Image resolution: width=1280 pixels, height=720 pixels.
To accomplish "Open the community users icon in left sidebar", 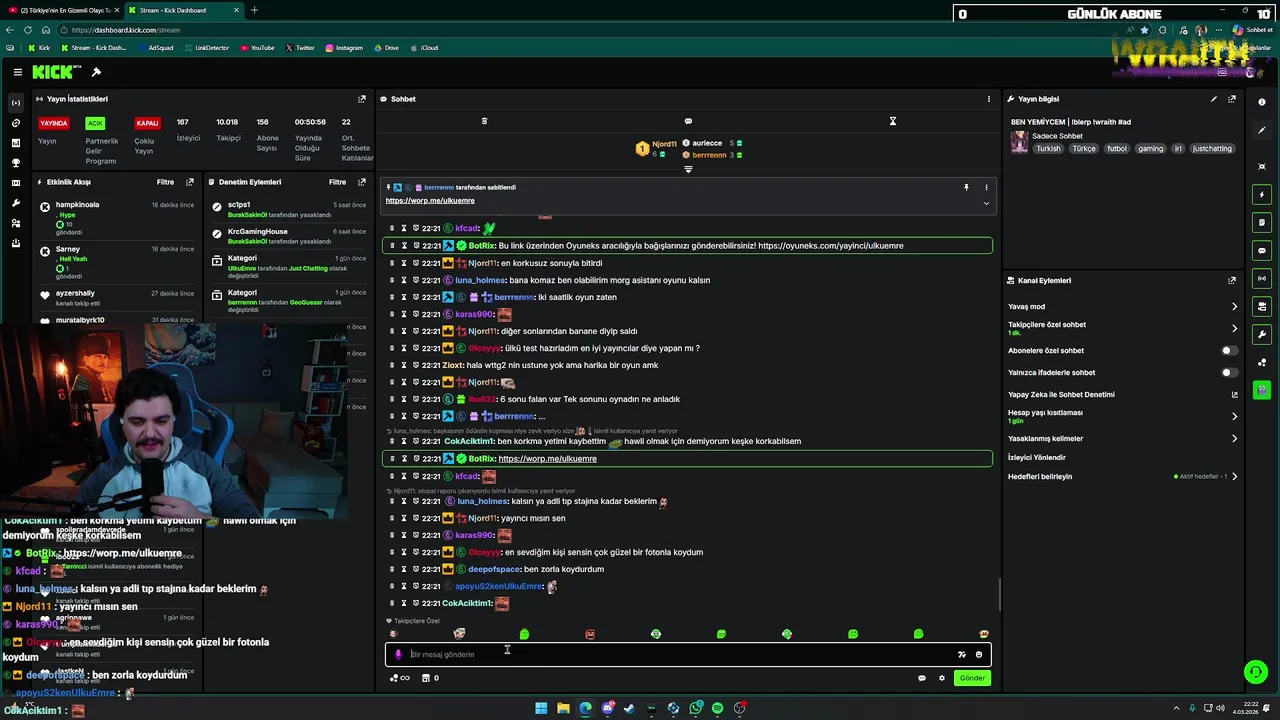I will point(16,223).
